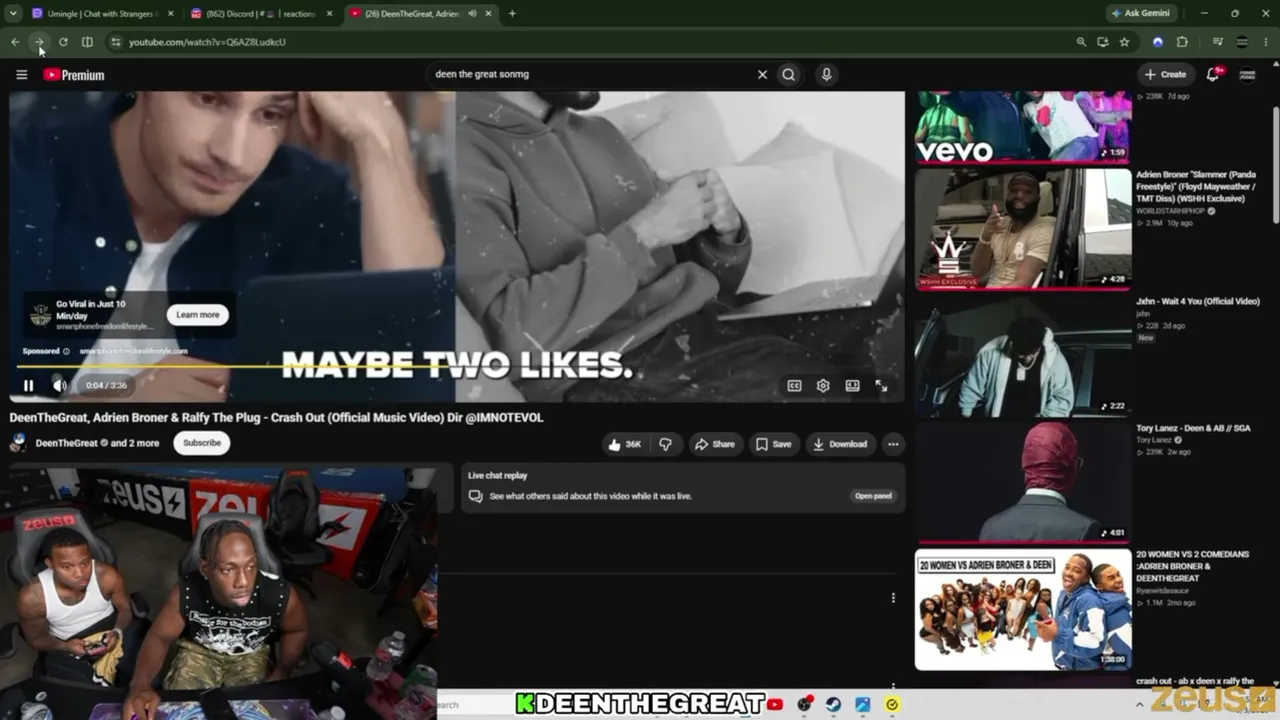Open the 'and 2 more' collaborators link
Image resolution: width=1280 pixels, height=720 pixels.
135,443
